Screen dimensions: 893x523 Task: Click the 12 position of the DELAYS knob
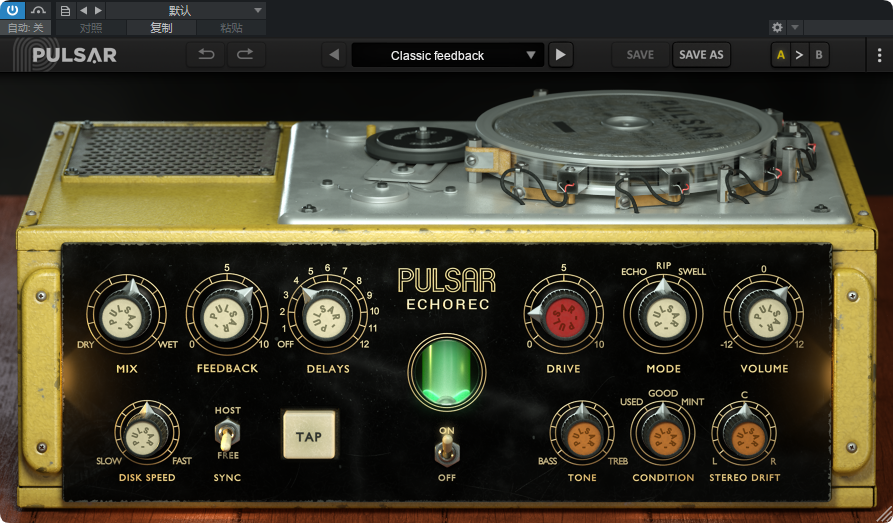click(x=364, y=344)
